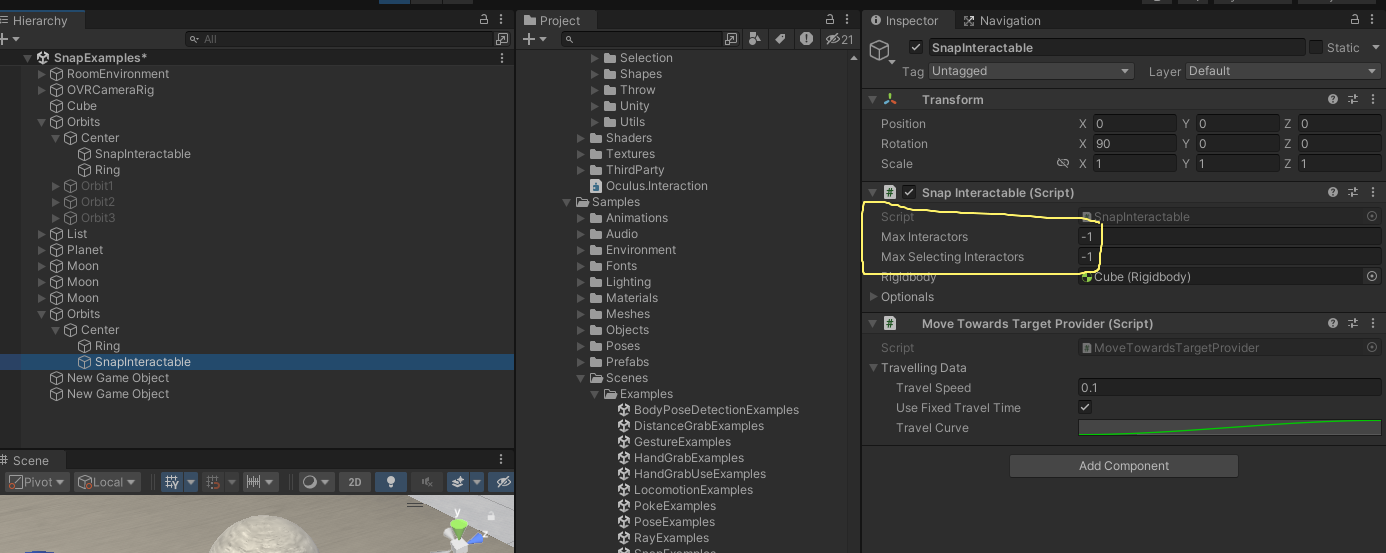
Task: Toggle scene lighting bulb
Action: (x=391, y=482)
